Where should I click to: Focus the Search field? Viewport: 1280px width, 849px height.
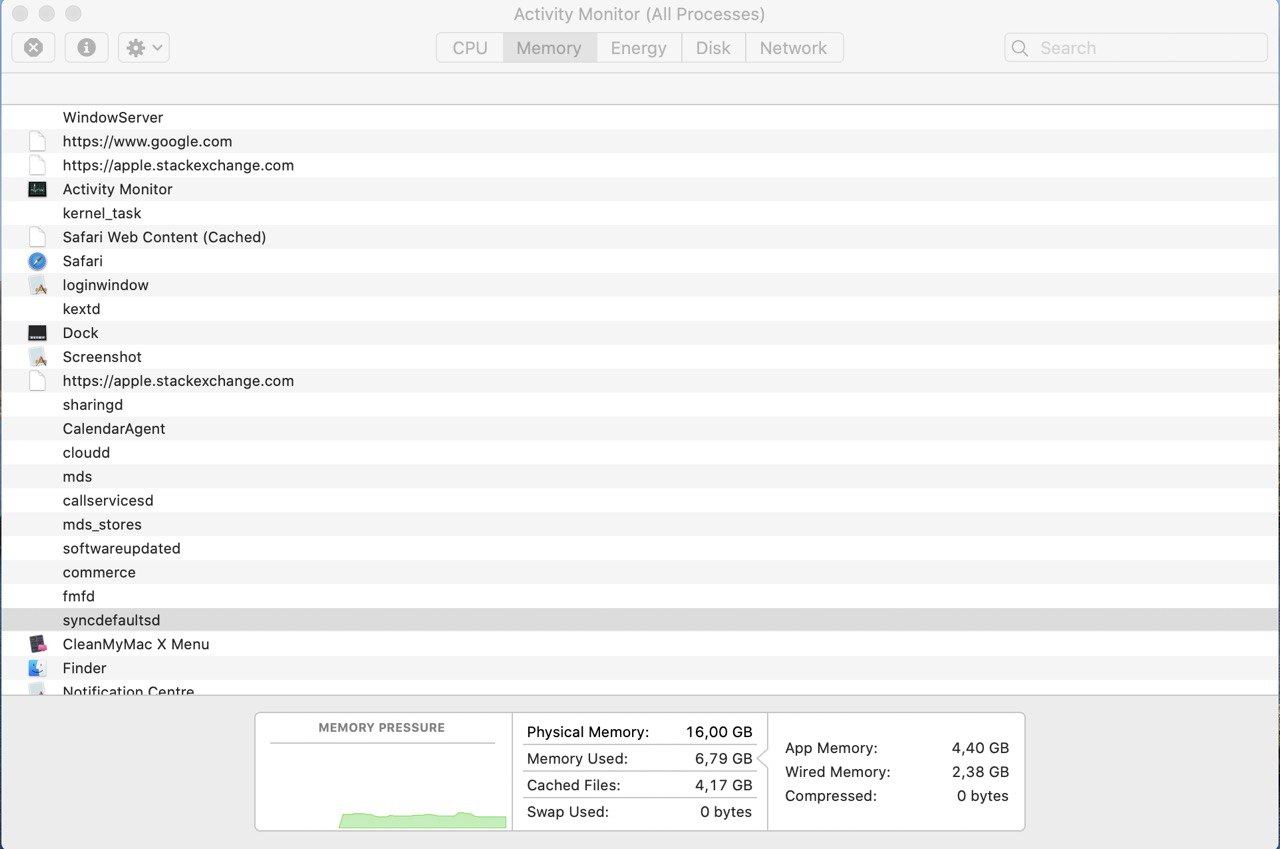1136,48
